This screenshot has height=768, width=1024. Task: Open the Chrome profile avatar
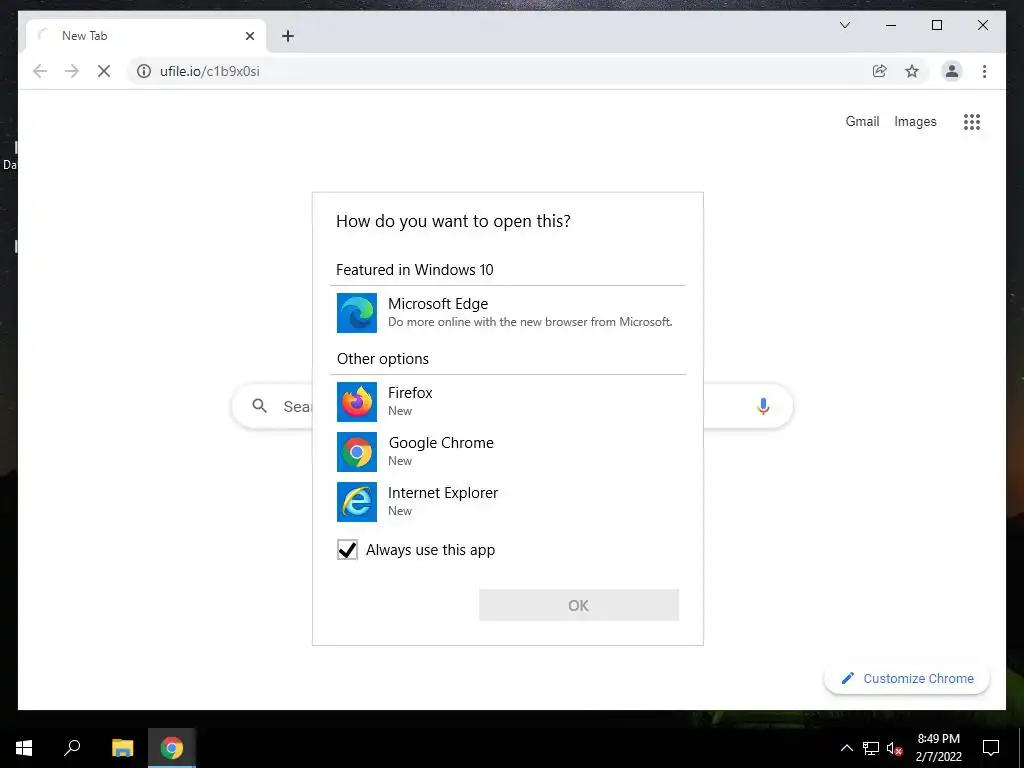click(x=952, y=71)
